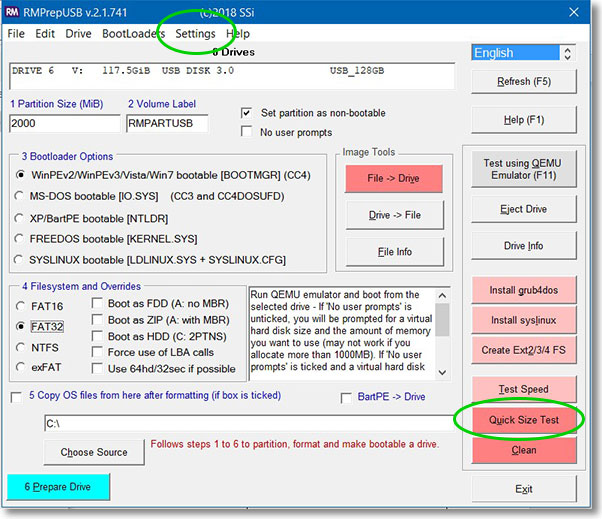Open the Settings menu
The height and width of the screenshot is (519, 602).
pos(195,34)
